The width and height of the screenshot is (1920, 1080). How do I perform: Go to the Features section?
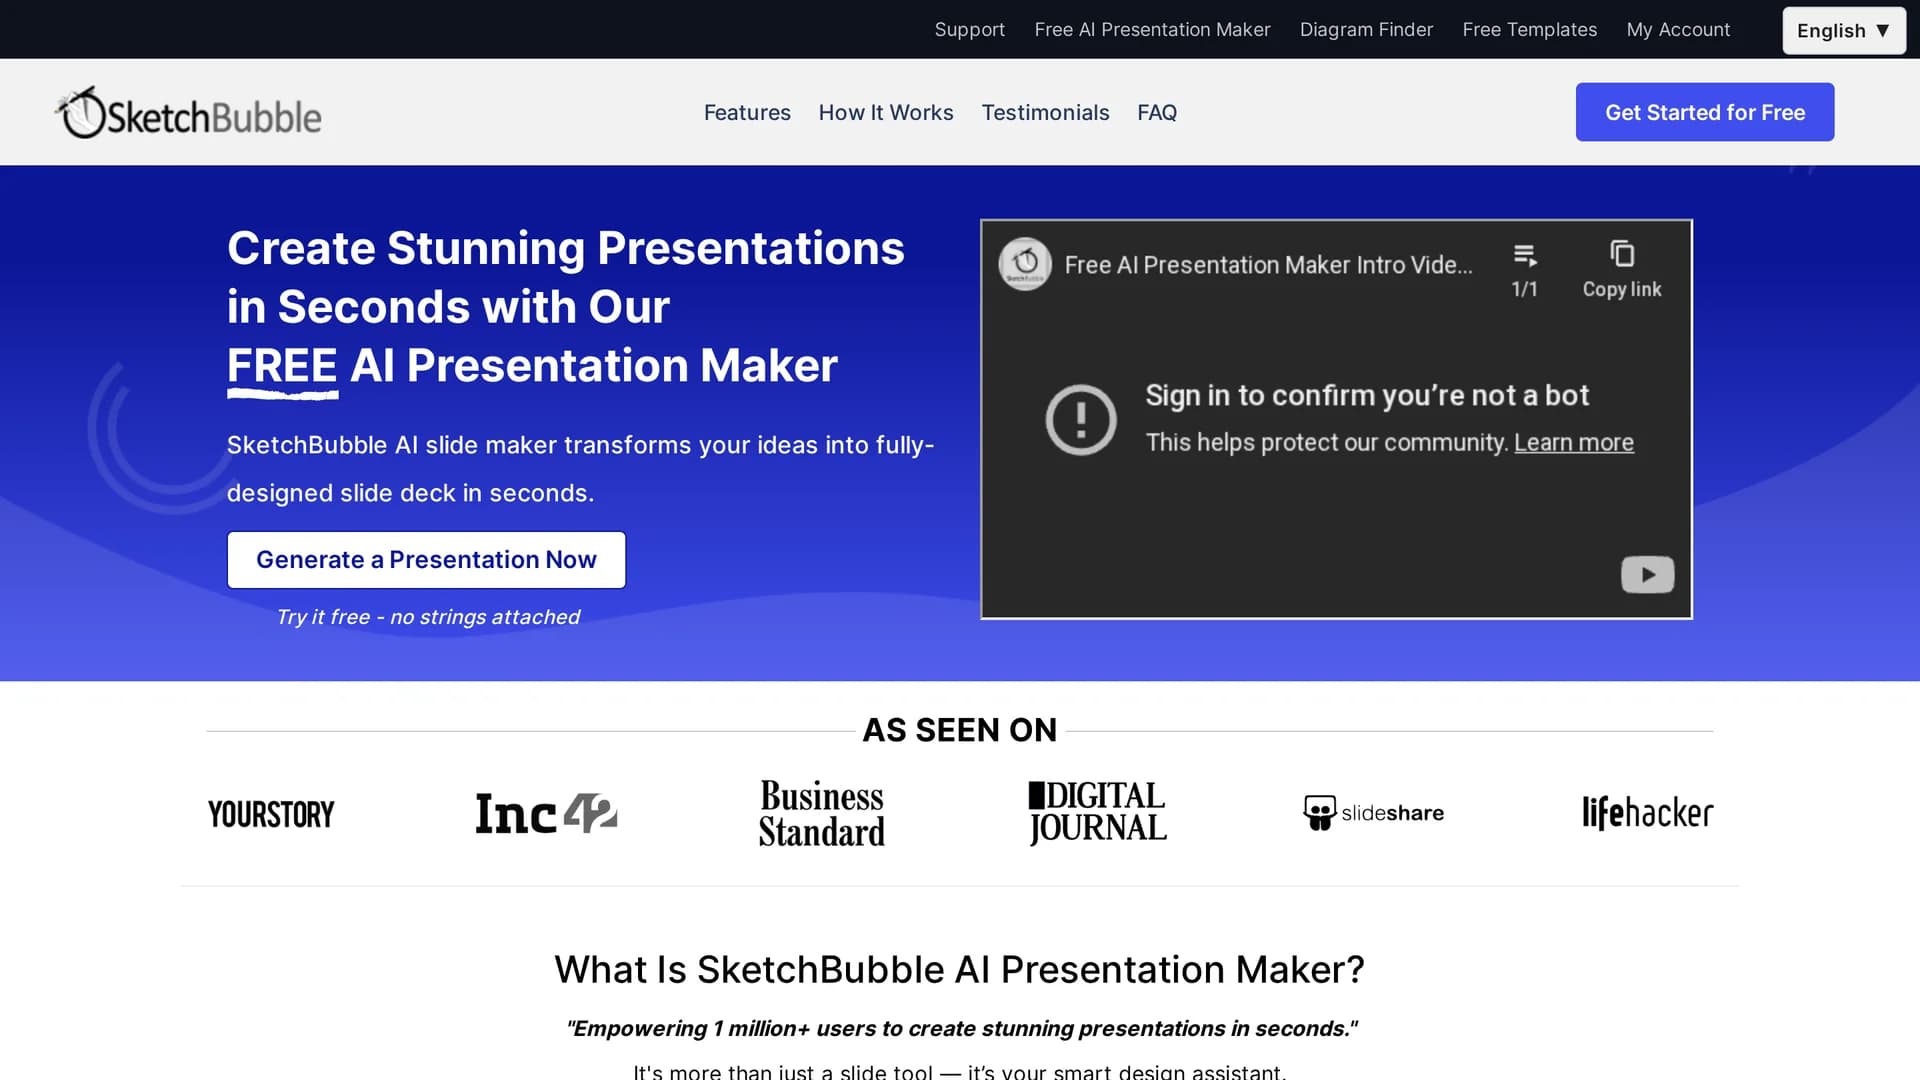[747, 113]
